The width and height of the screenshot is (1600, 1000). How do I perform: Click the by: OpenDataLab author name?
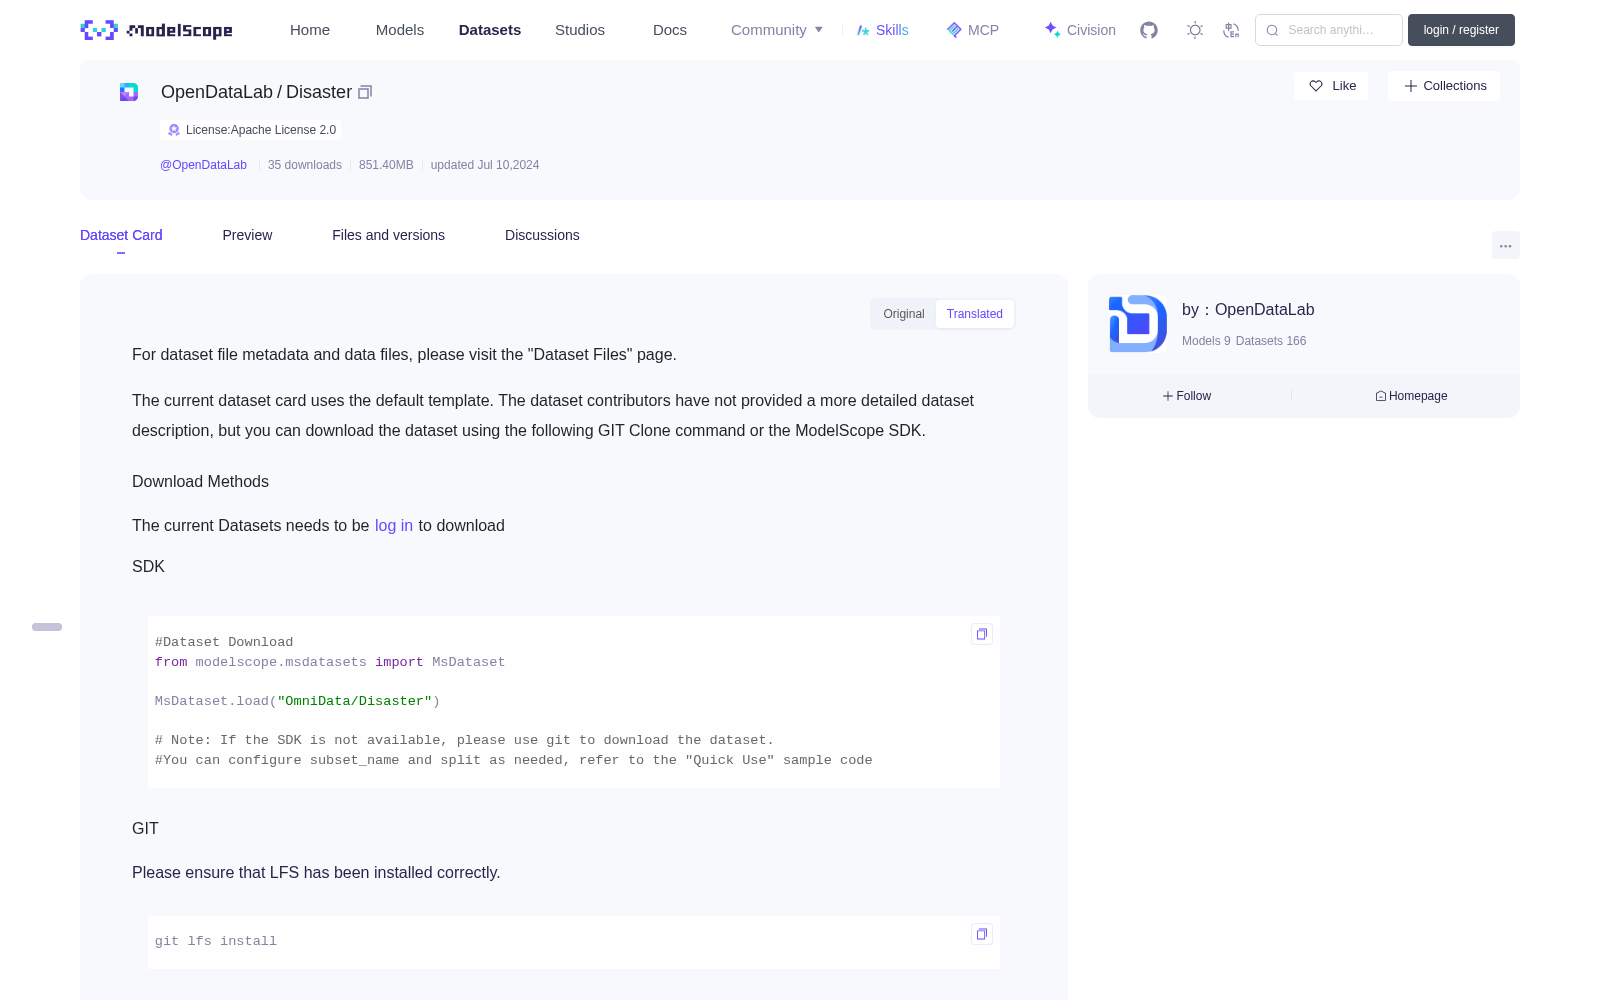pos(1248,310)
